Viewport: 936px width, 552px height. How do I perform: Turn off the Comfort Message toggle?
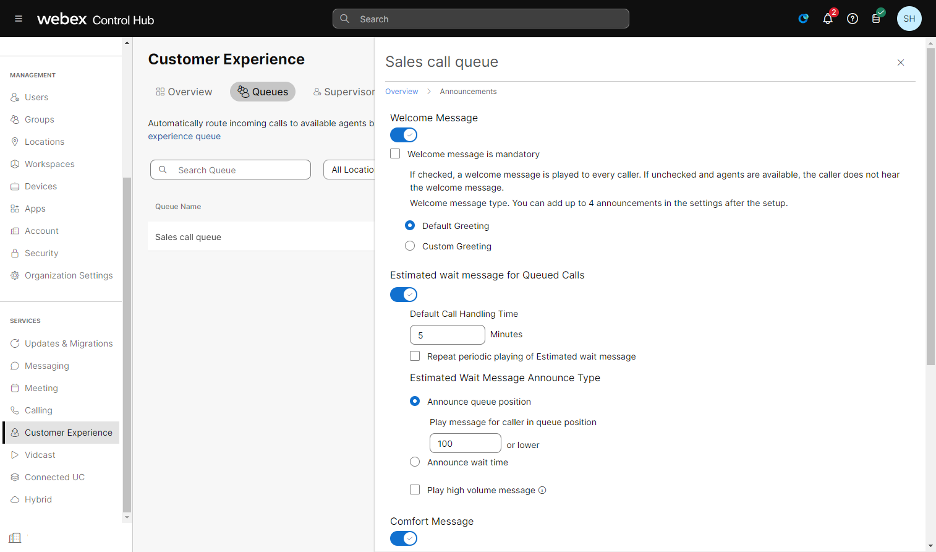[404, 539]
